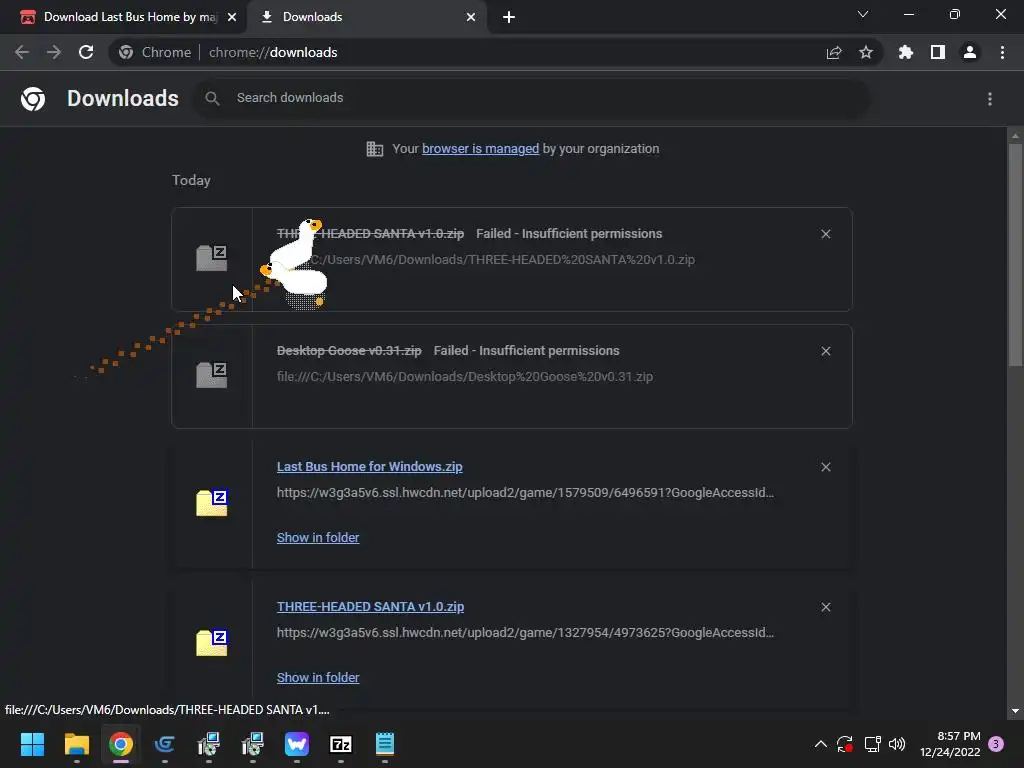Select the Last Bus Home source URL text

pyautogui.click(x=525, y=493)
